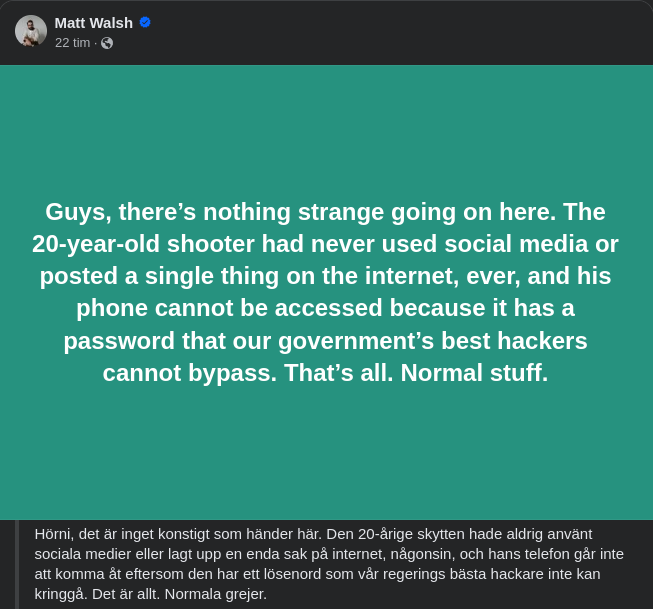Click the Swedish line starting 'sociala medier eller lagt upp'
This screenshot has height=609, width=653.
point(329,554)
